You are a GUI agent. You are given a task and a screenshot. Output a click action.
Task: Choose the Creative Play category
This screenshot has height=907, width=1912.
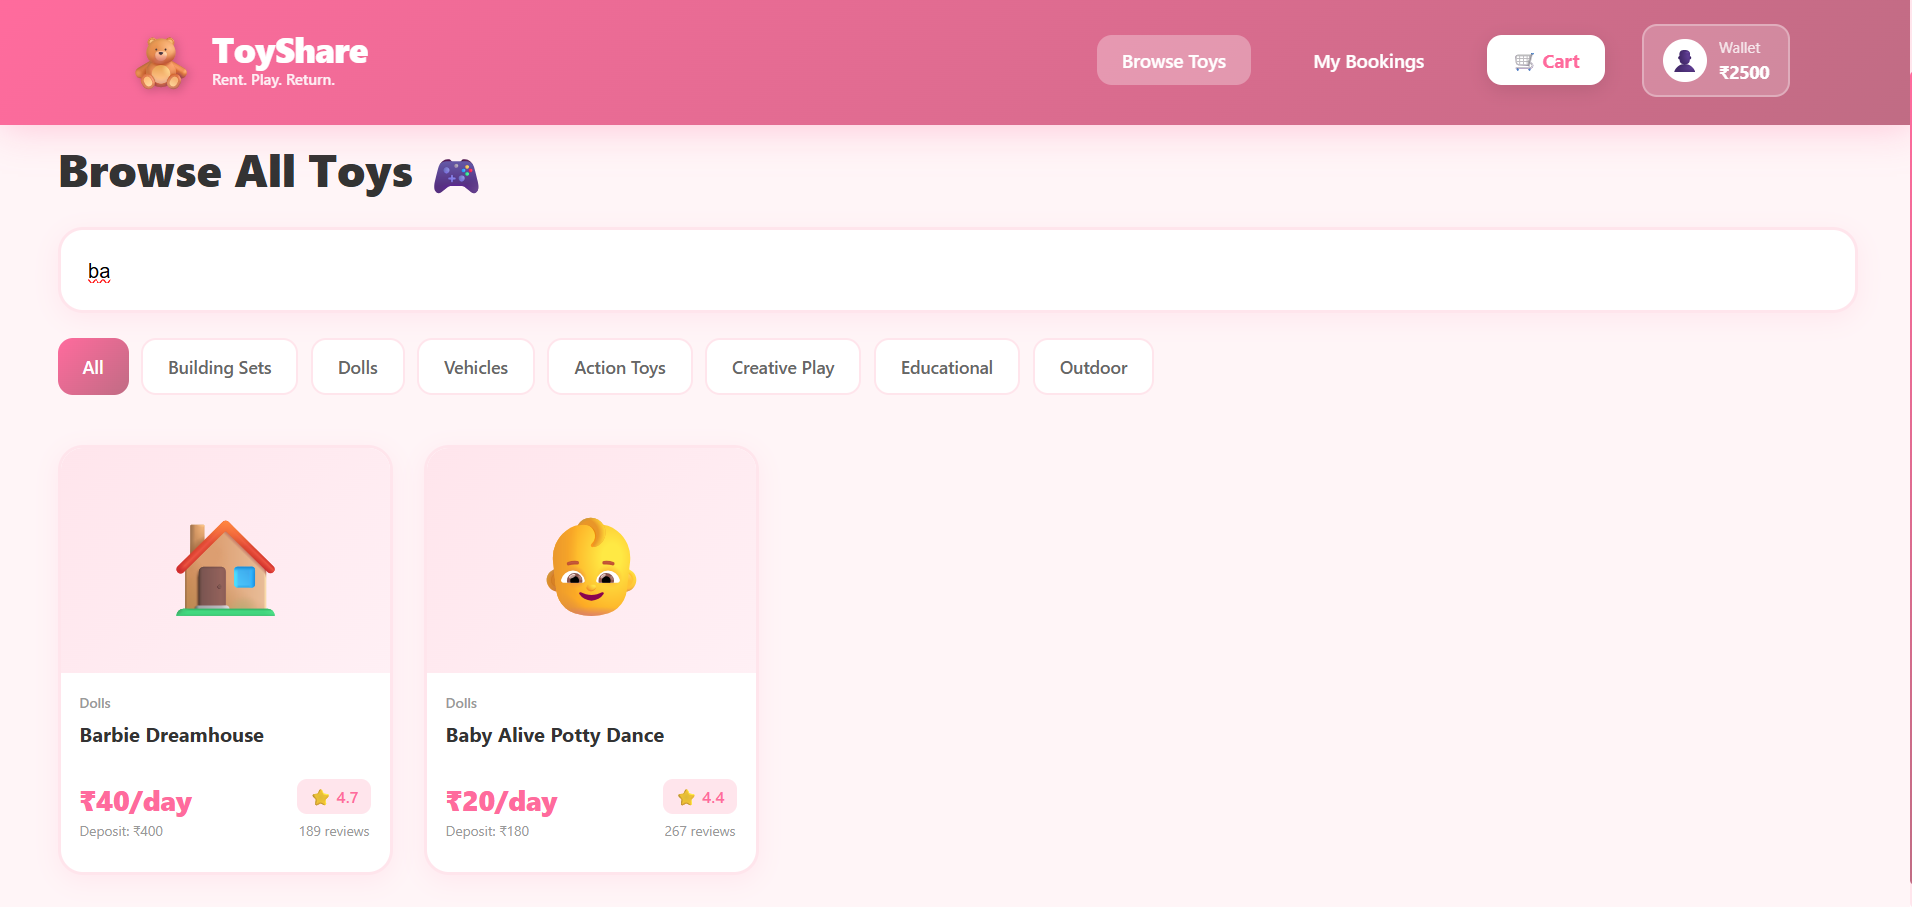point(783,367)
